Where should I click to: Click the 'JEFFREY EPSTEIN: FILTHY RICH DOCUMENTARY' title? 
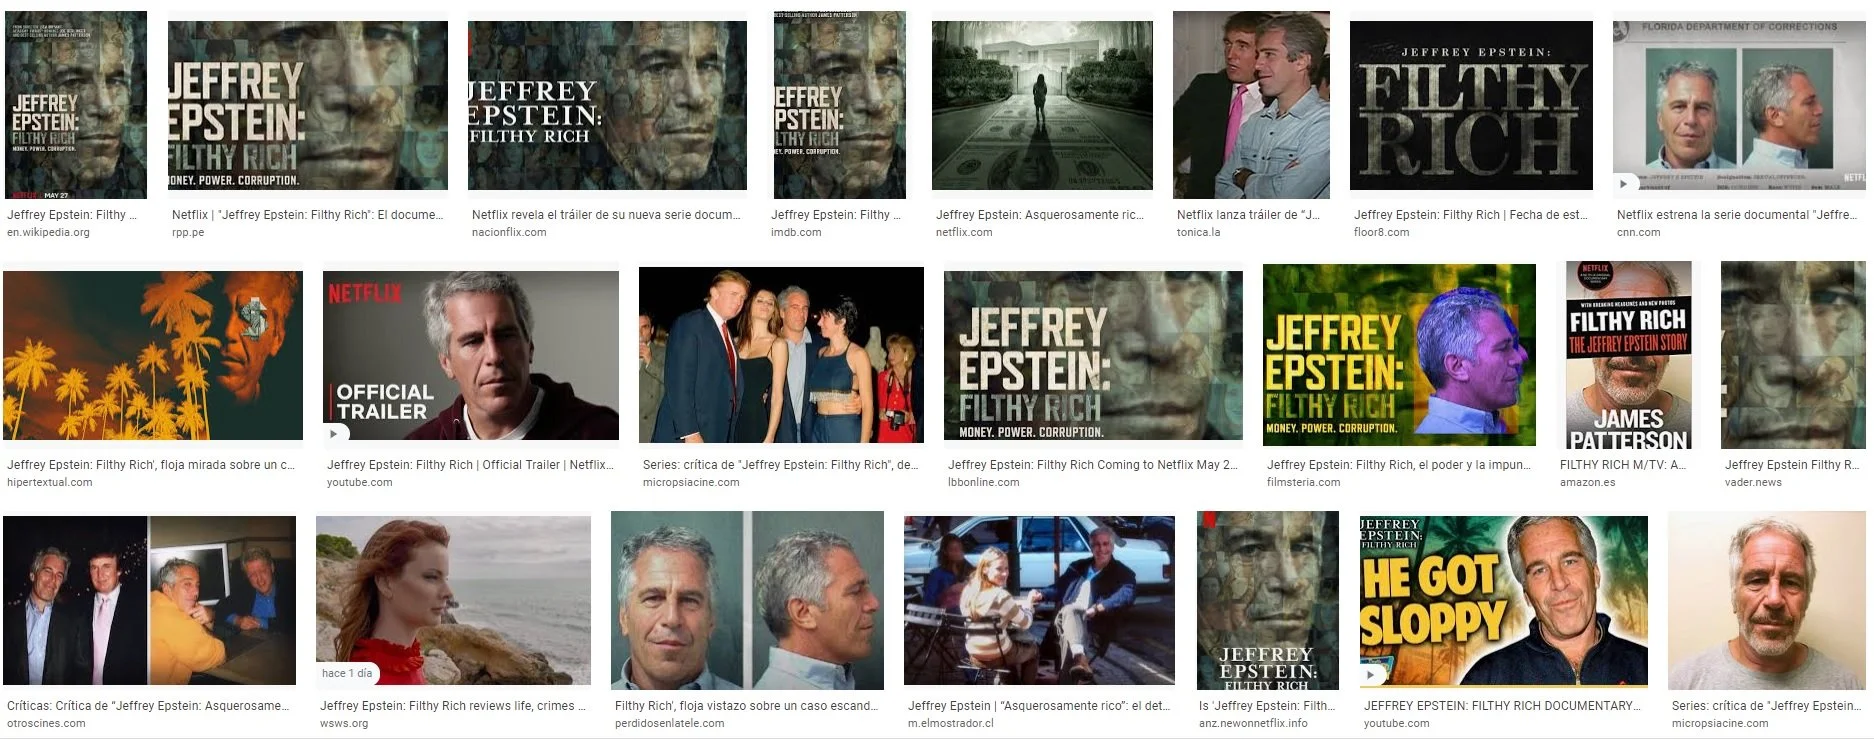coord(1502,706)
